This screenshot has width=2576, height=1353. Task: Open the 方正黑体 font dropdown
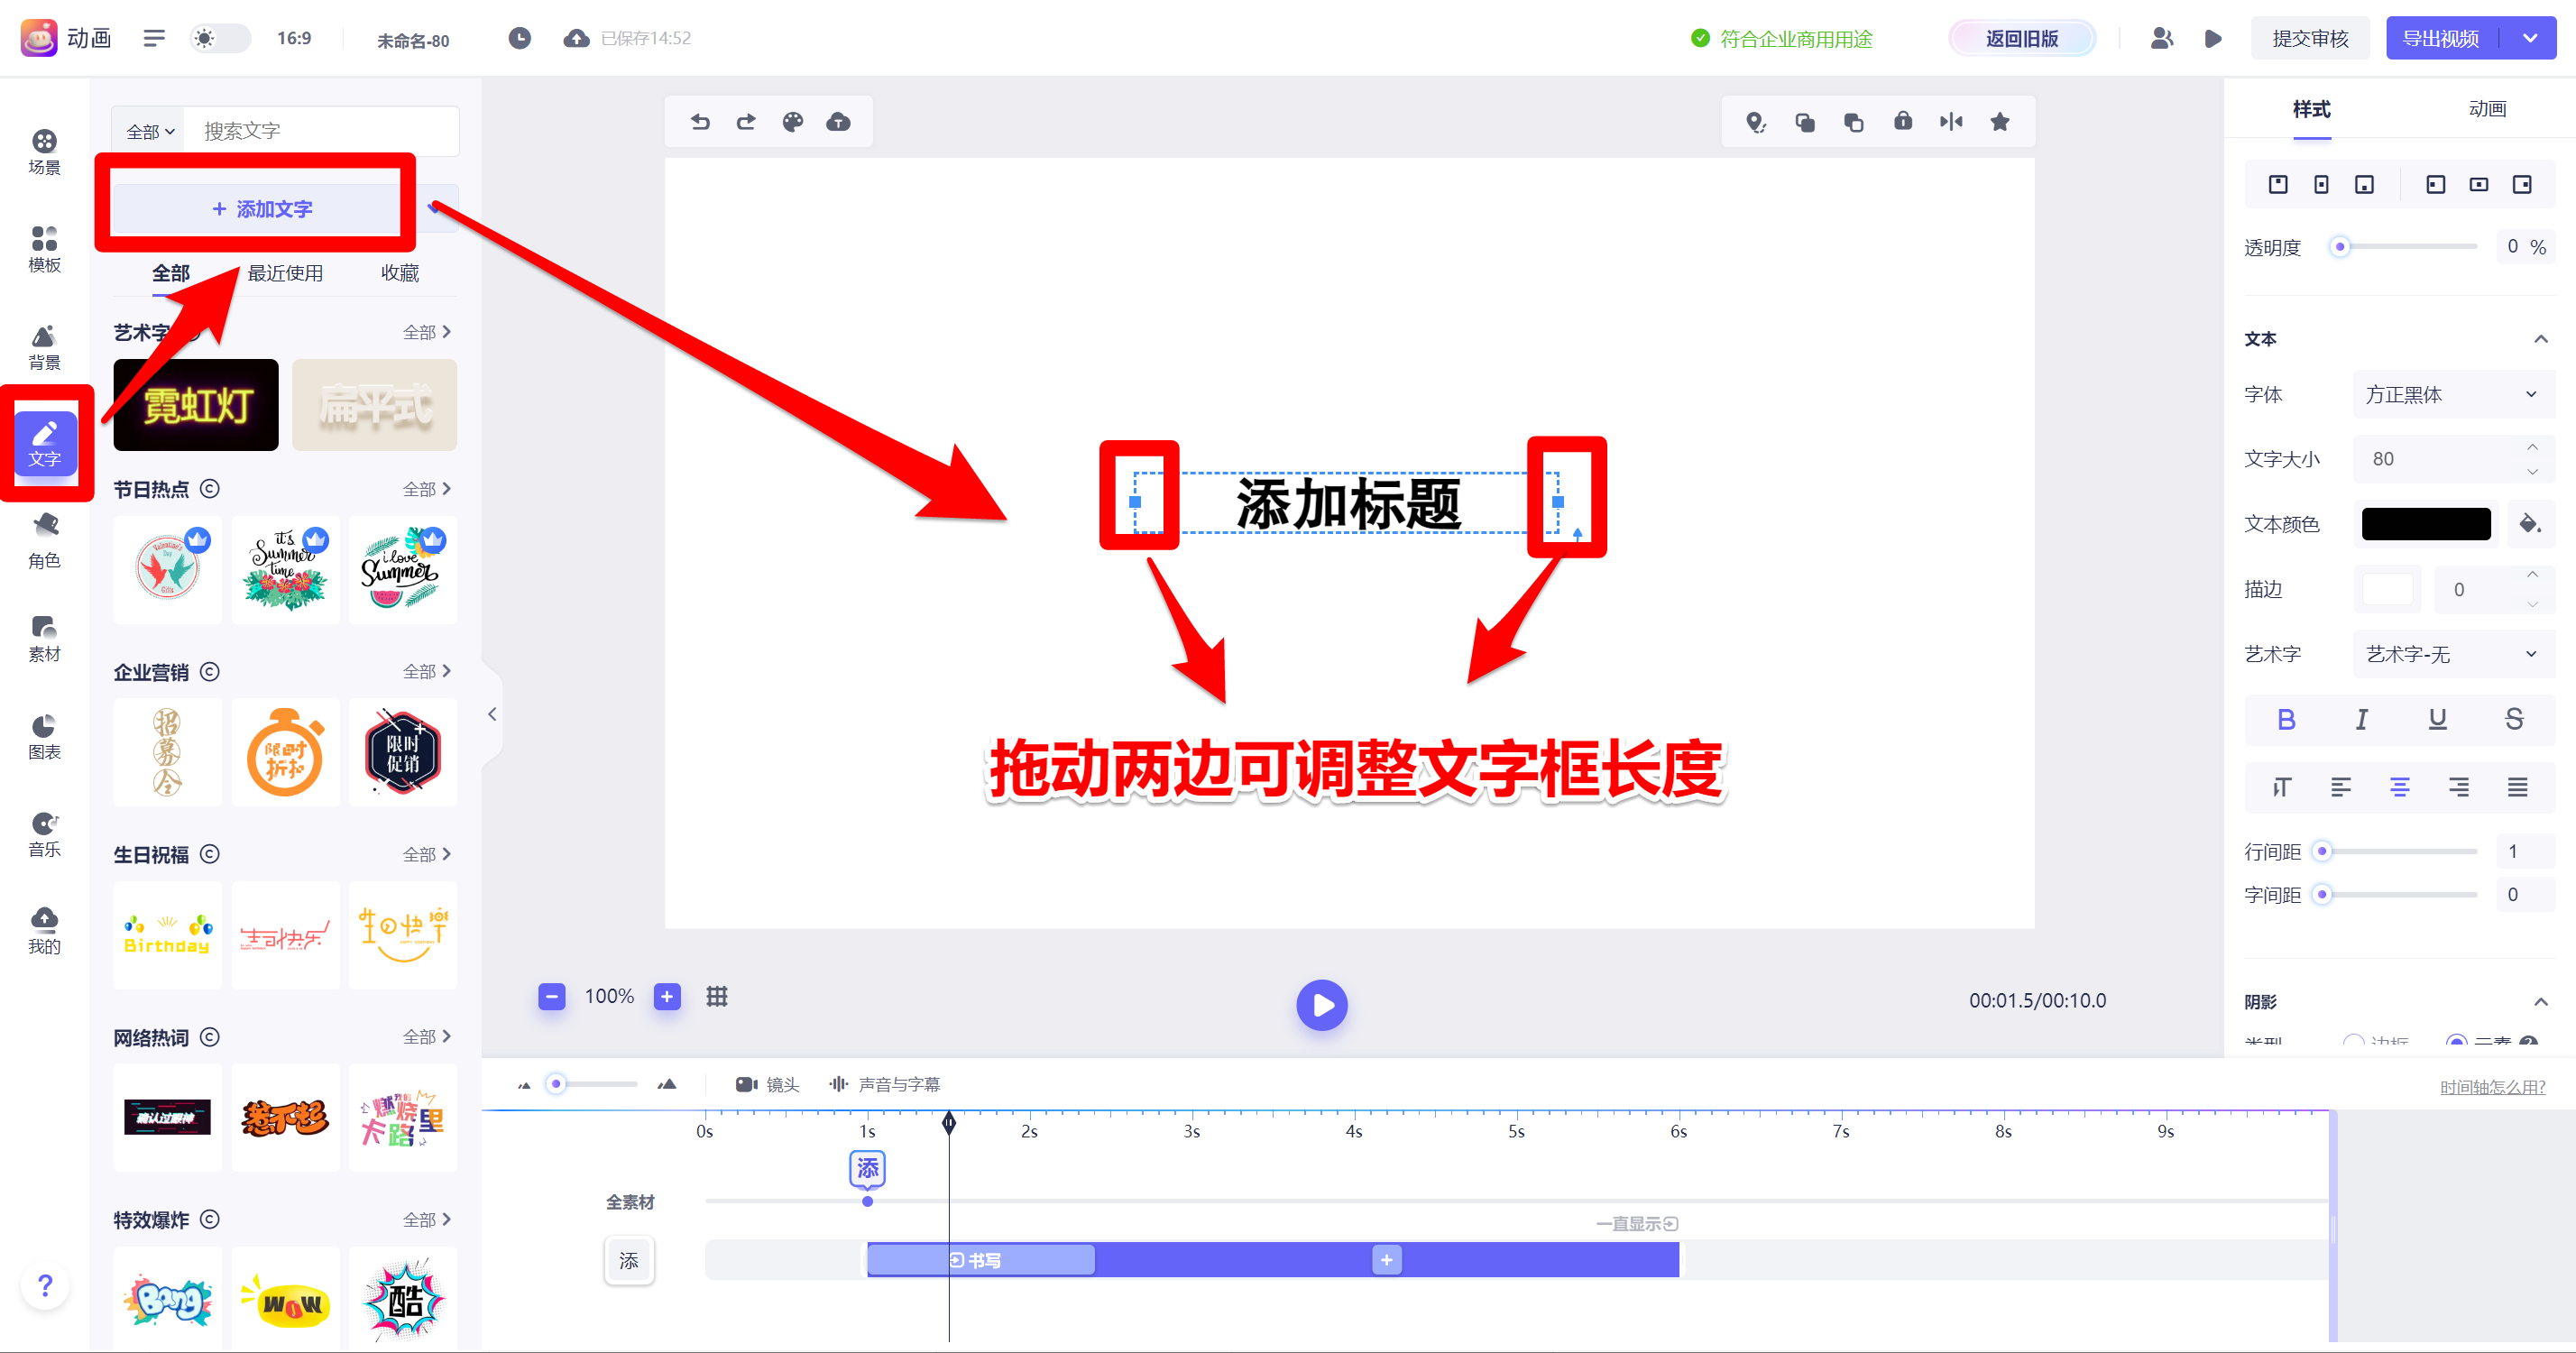(2453, 394)
